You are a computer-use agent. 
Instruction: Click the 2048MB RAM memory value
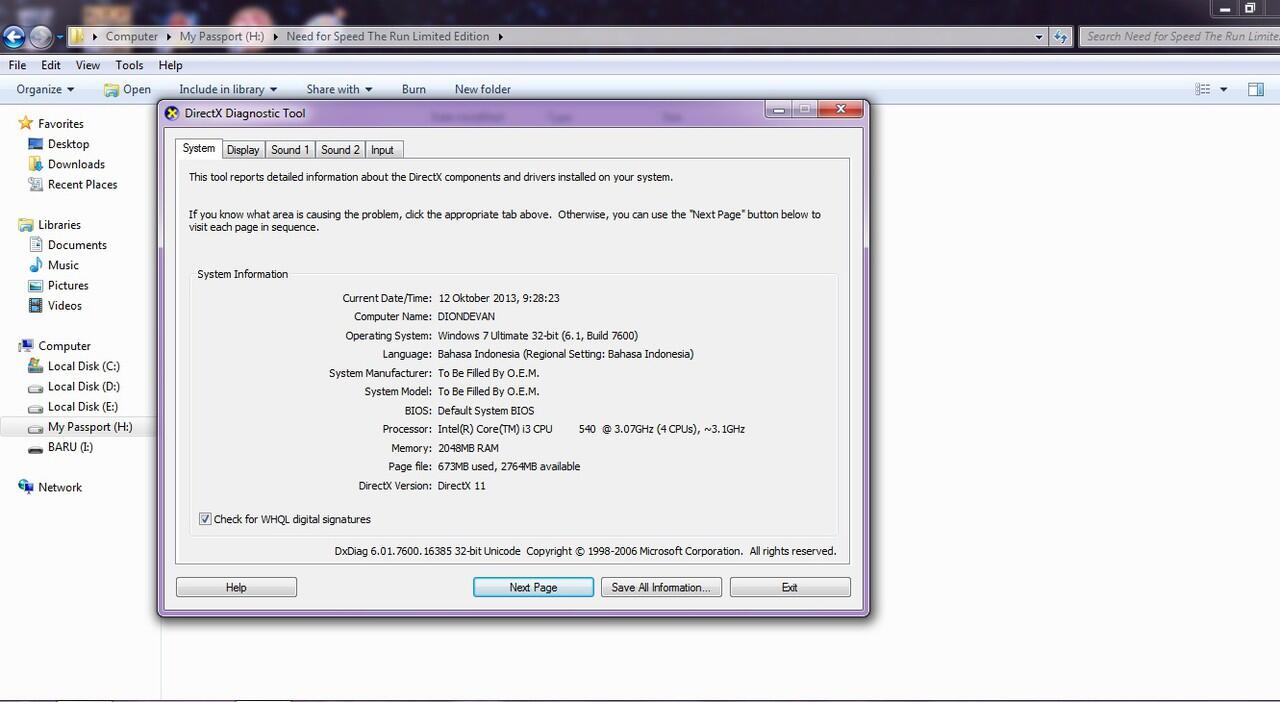(468, 448)
